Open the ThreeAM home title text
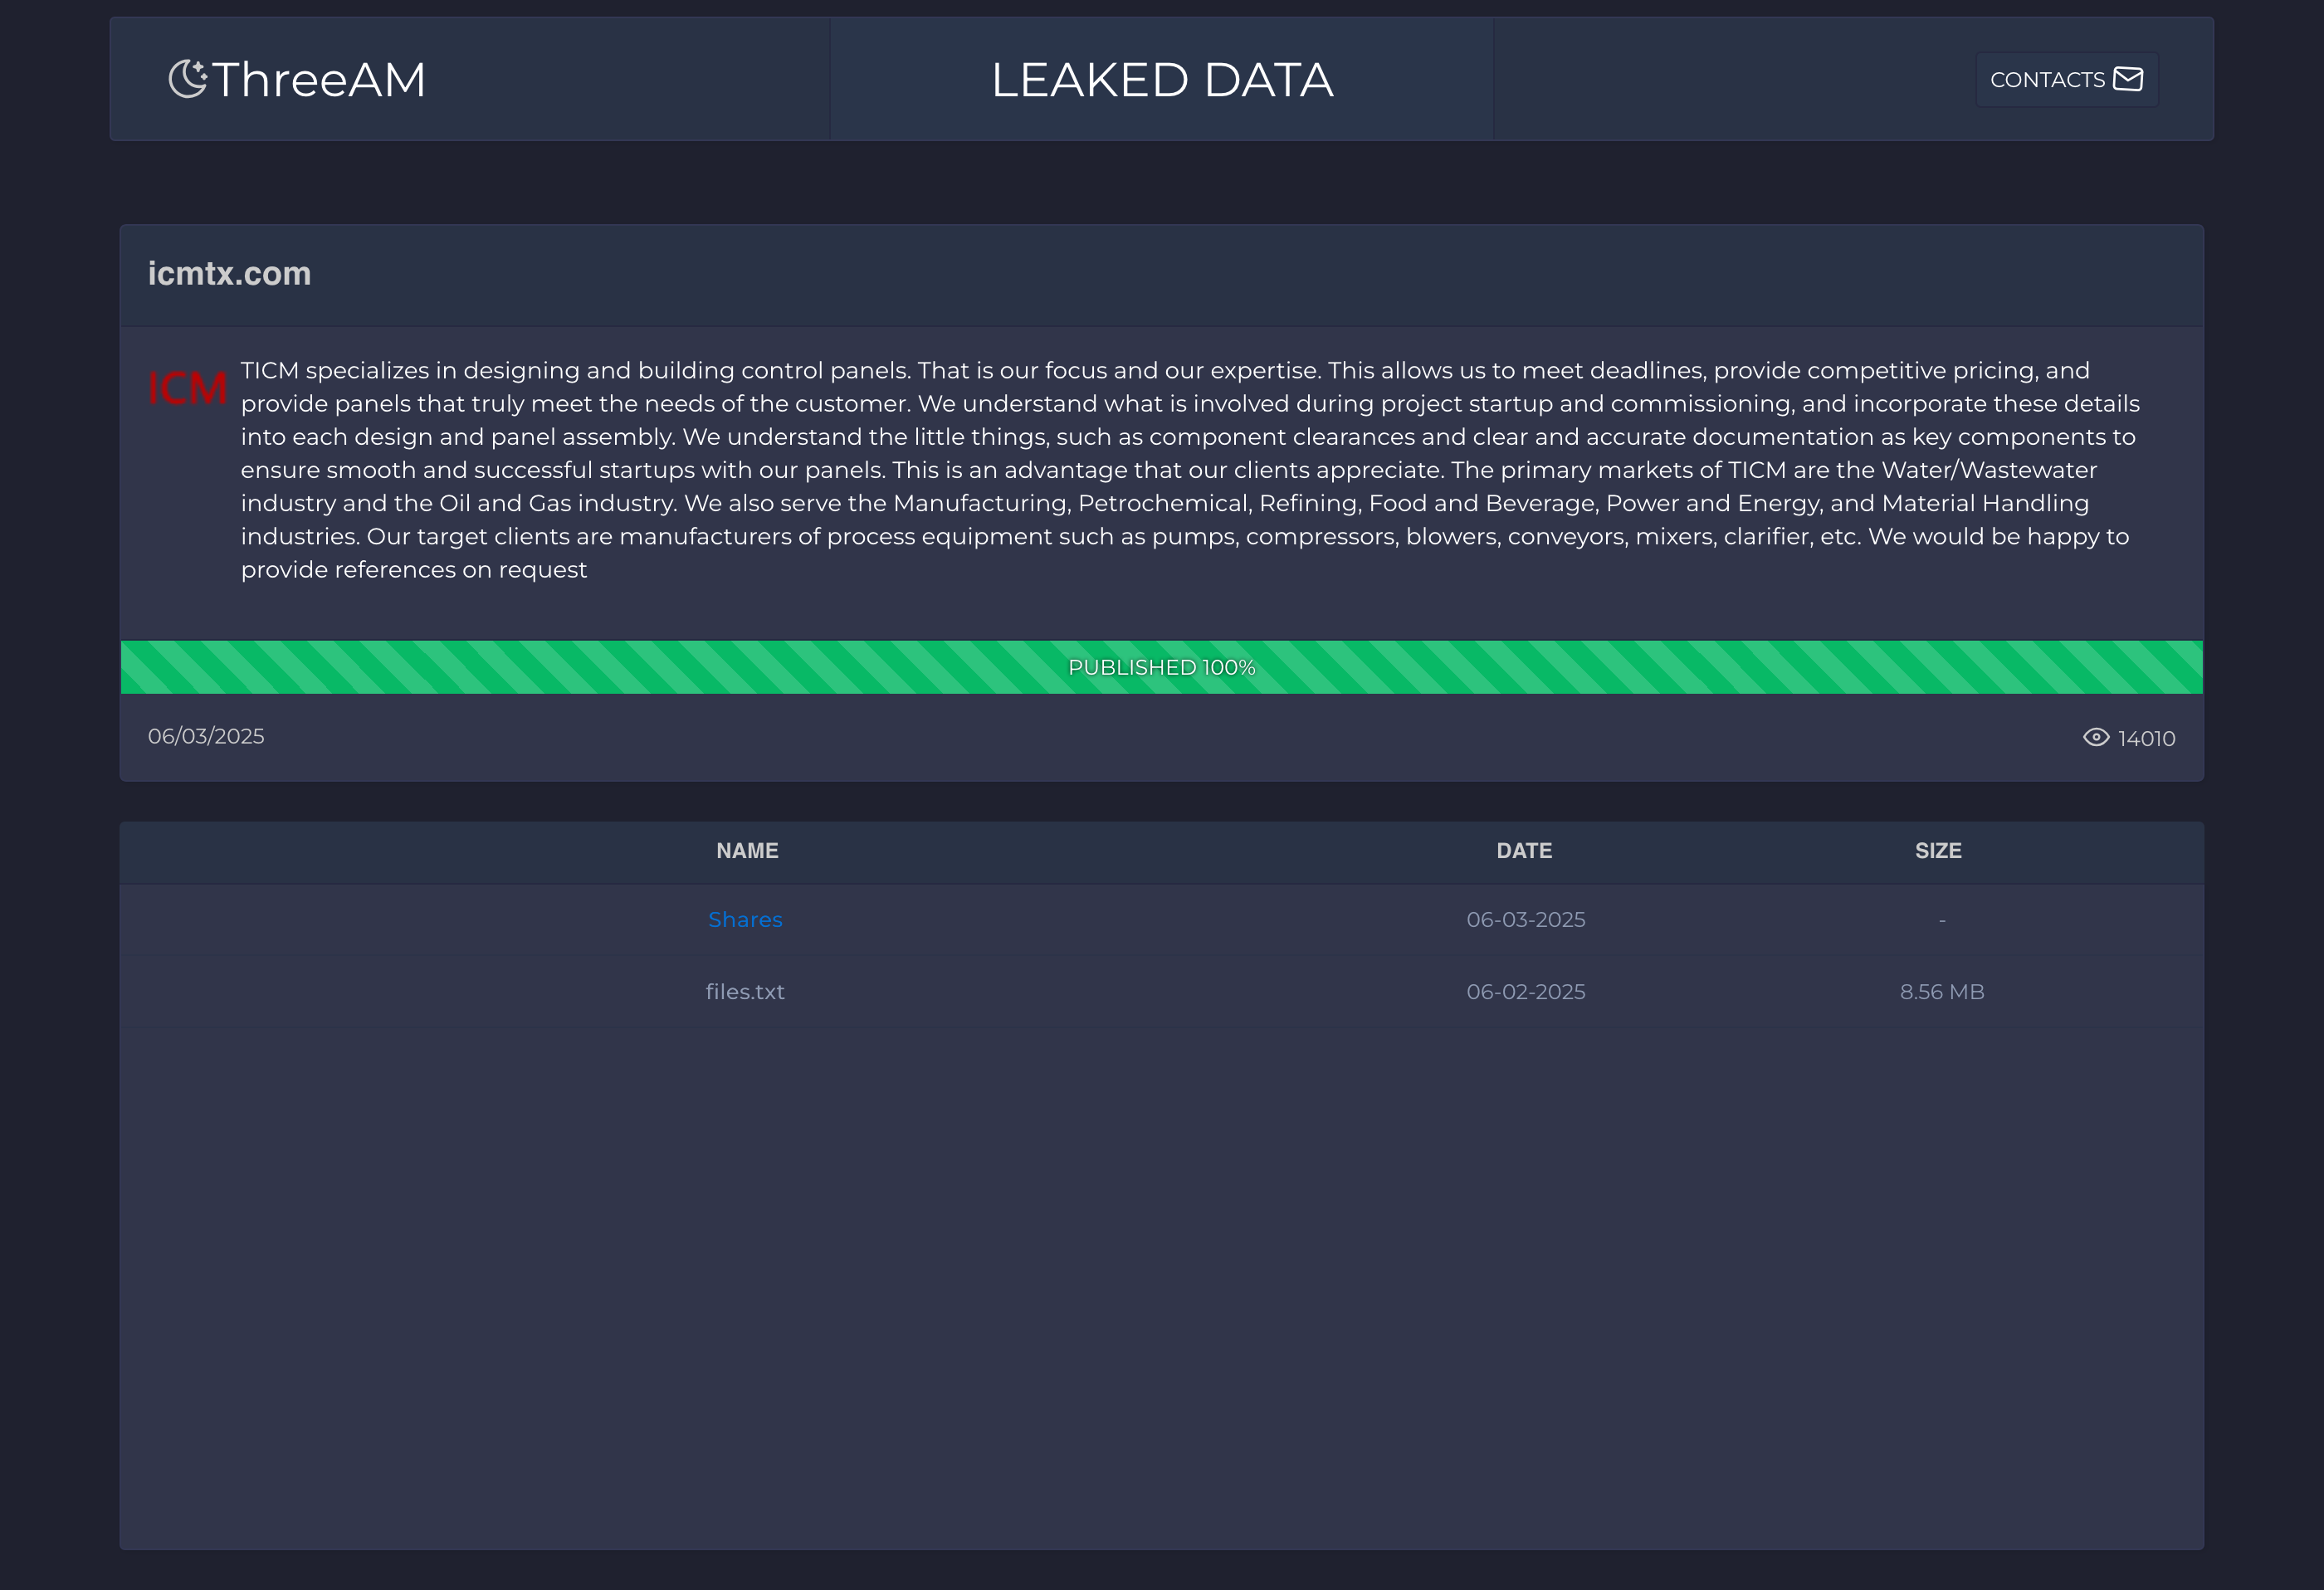Screen dimensions: 2324x1590 point(319,80)
